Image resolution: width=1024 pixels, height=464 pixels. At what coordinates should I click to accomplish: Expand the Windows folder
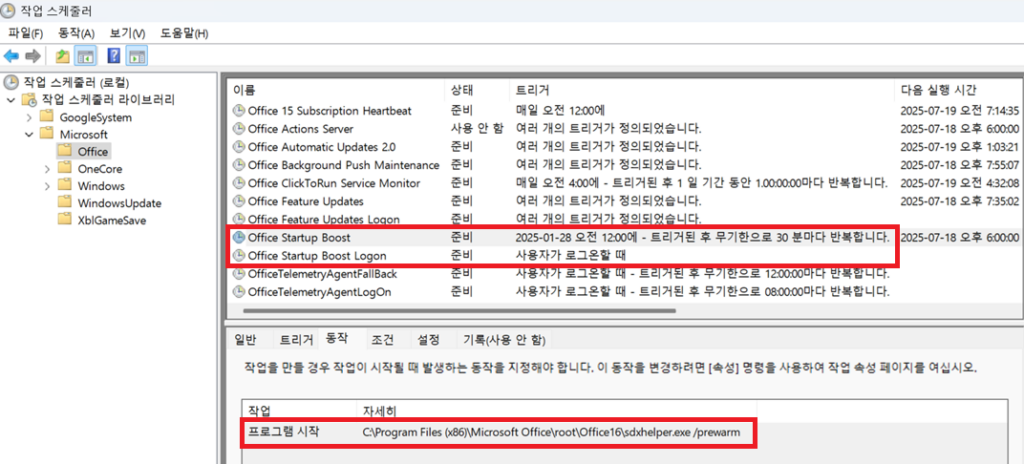[46, 186]
